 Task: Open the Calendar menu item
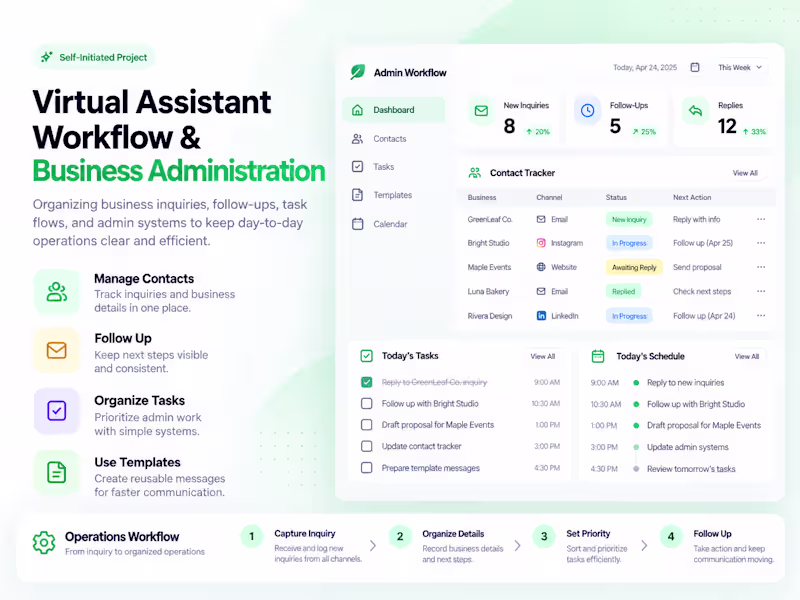point(394,224)
